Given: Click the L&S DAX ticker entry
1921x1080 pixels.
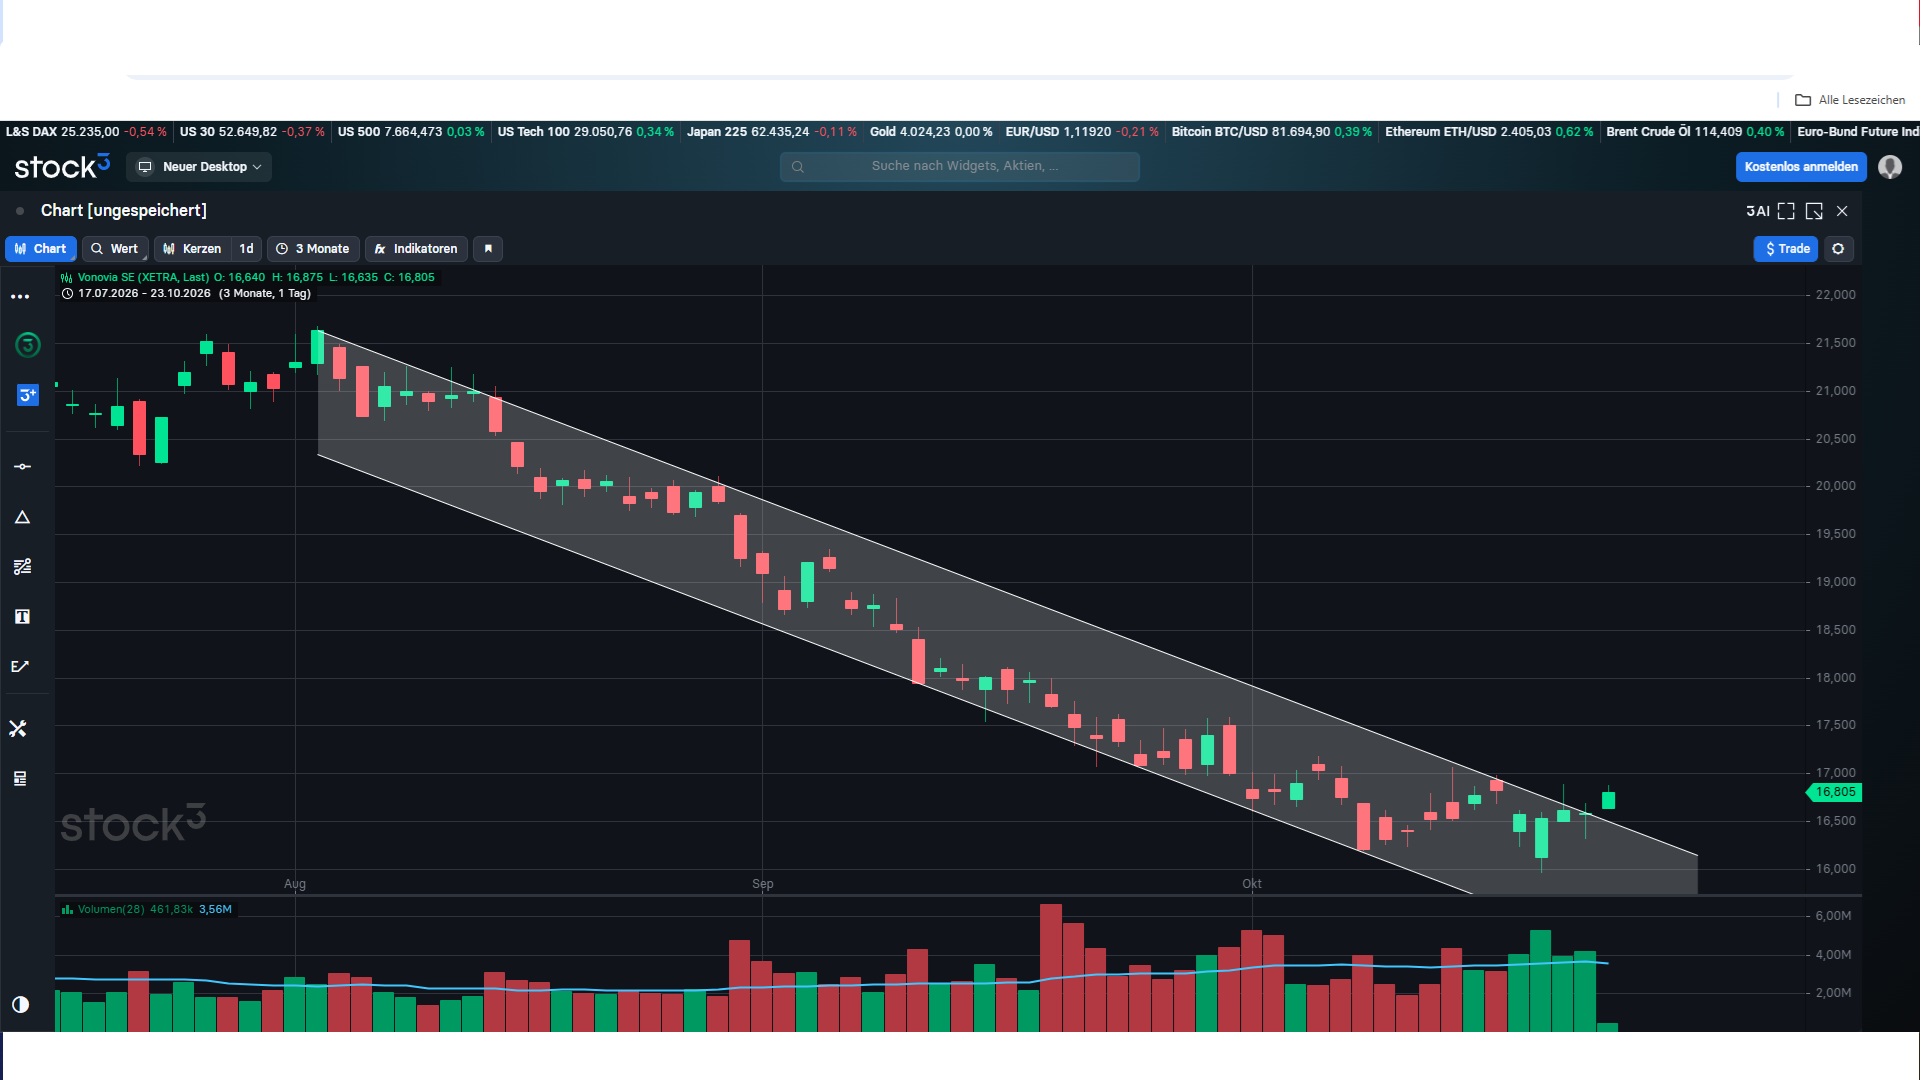Looking at the screenshot, I should pos(86,132).
